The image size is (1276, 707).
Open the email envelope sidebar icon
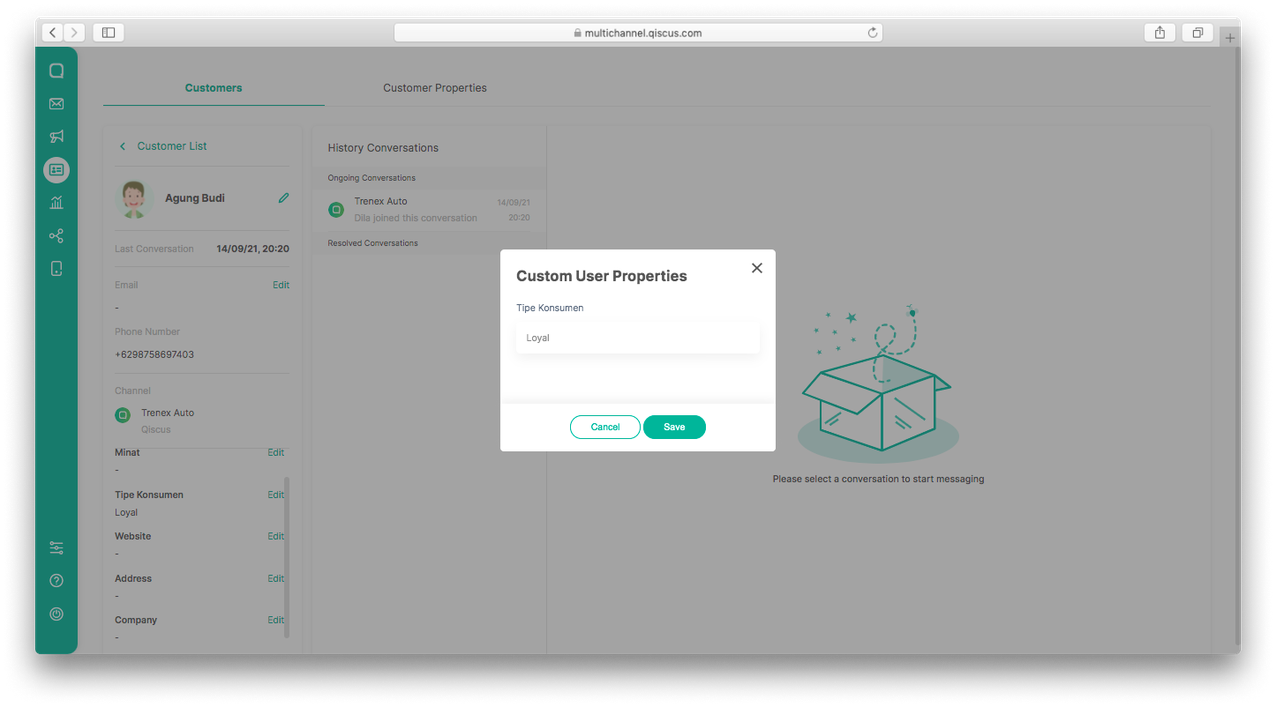tap(56, 104)
